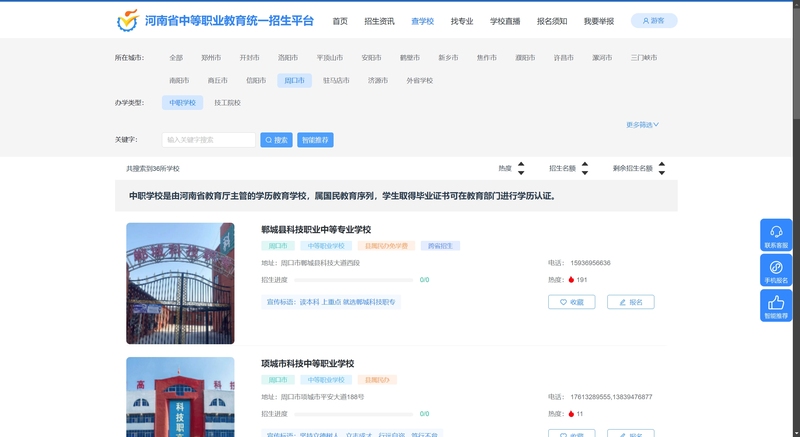This screenshot has width=800, height=437.
Task: Click the thumbs-up 智能推荐 floating widget
Action: [776, 305]
